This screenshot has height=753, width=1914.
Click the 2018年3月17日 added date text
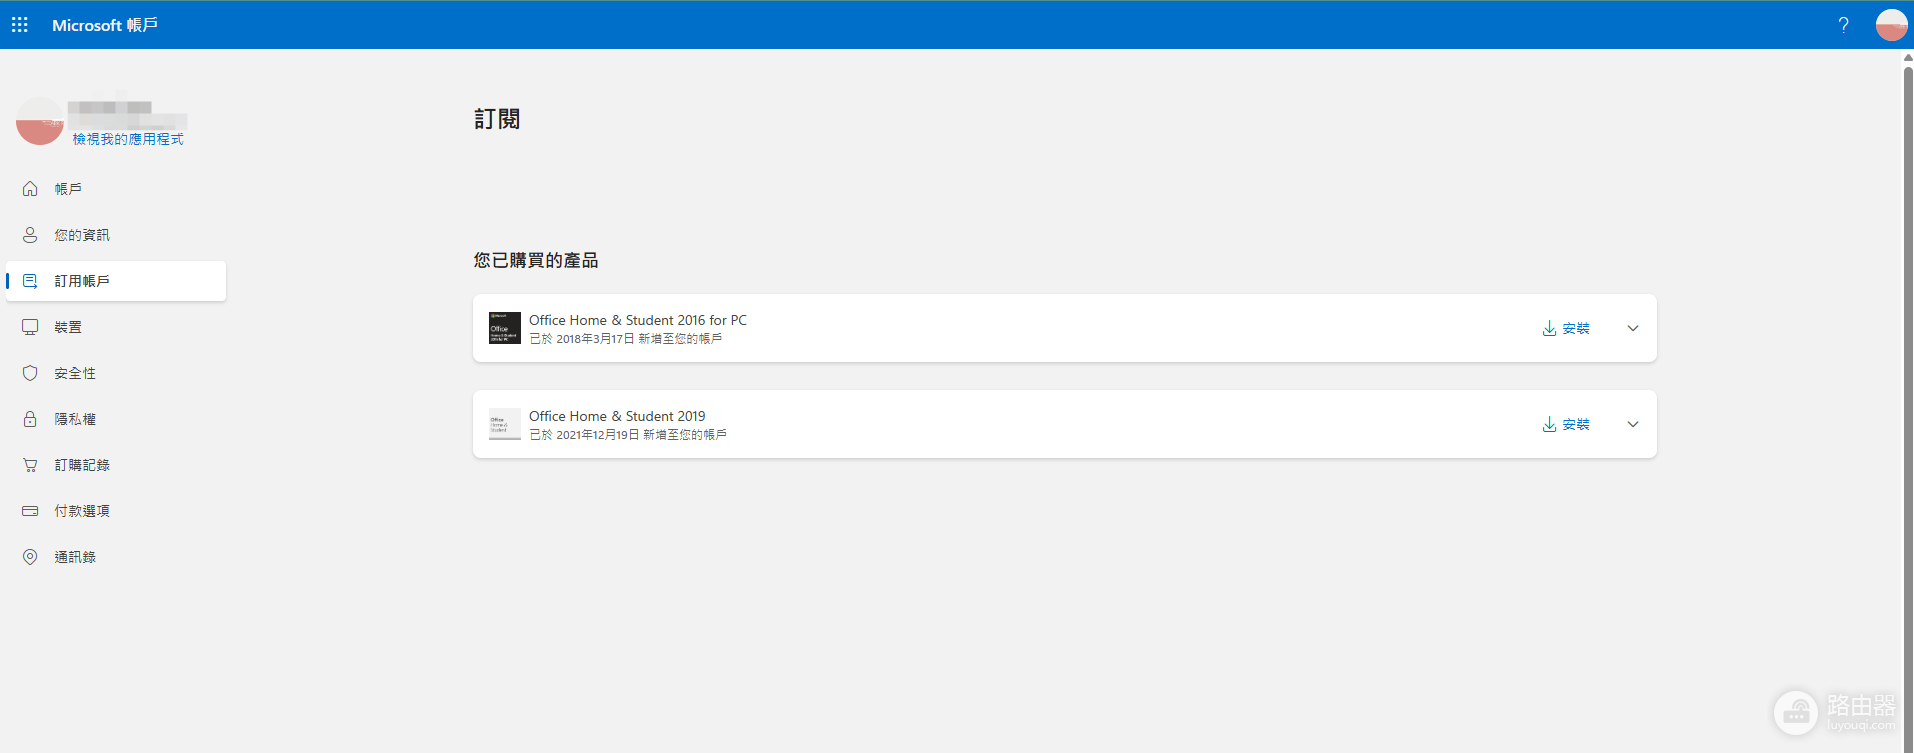coord(595,339)
